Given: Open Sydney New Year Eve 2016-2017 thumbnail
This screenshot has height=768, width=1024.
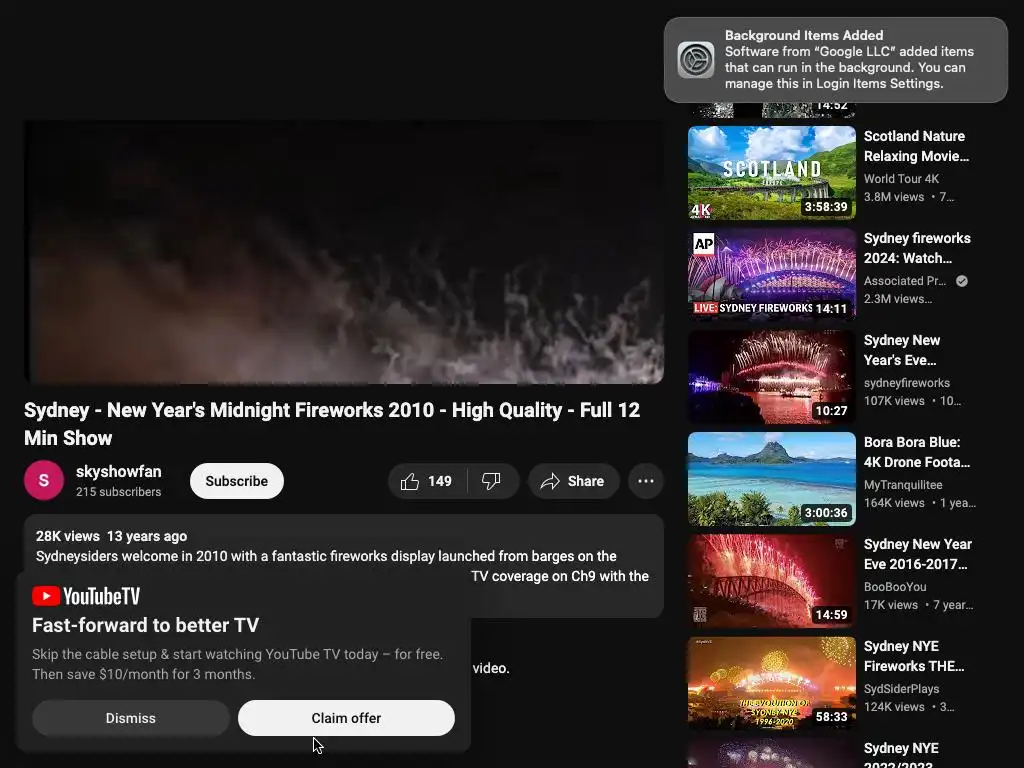Looking at the screenshot, I should [x=771, y=581].
